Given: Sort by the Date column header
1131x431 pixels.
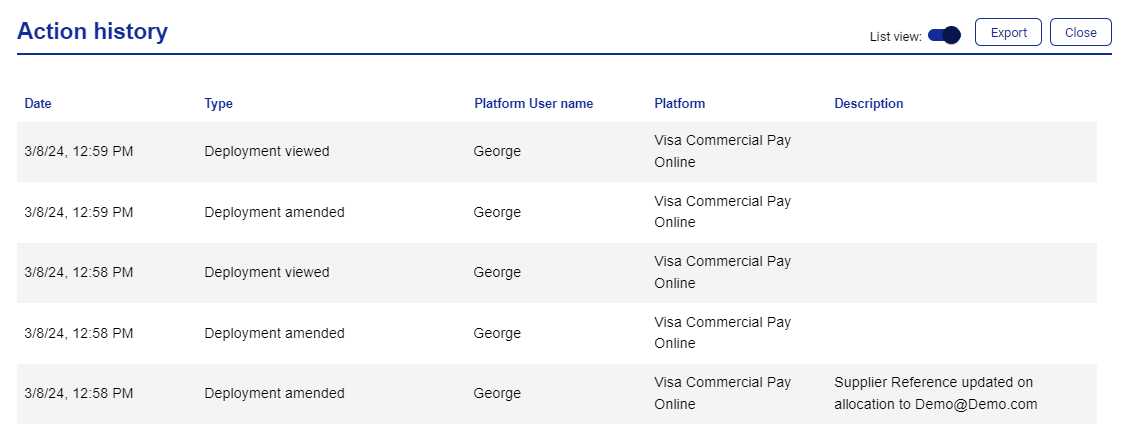Looking at the screenshot, I should (38, 103).
